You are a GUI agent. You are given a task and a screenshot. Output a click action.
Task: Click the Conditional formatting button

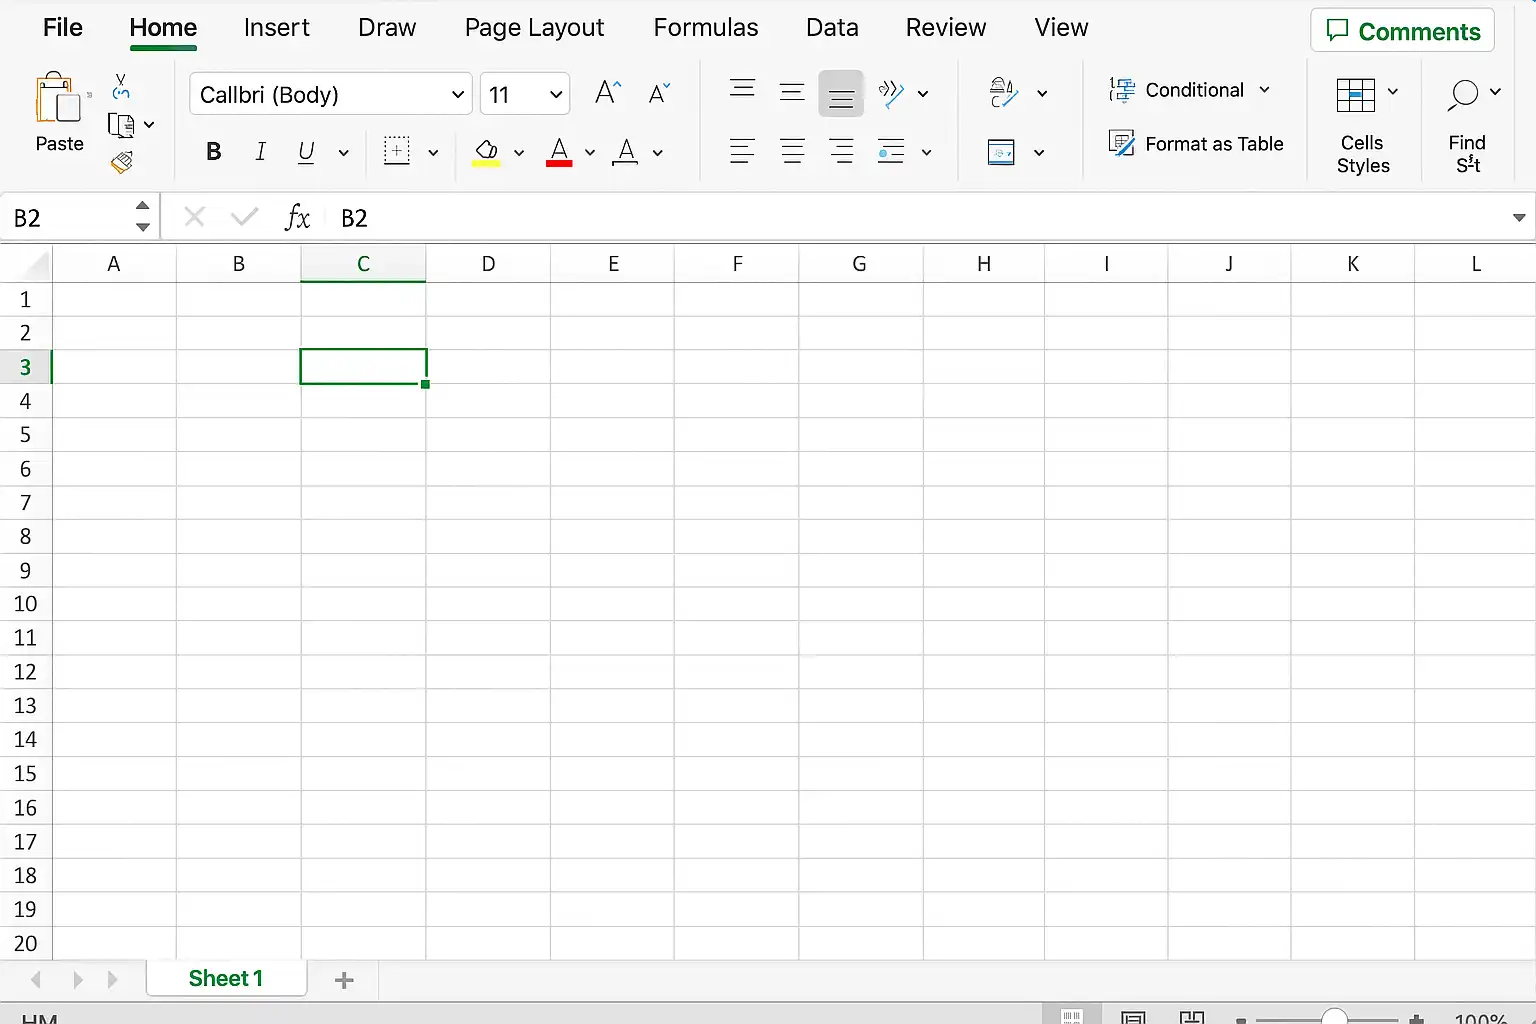pos(1179,90)
